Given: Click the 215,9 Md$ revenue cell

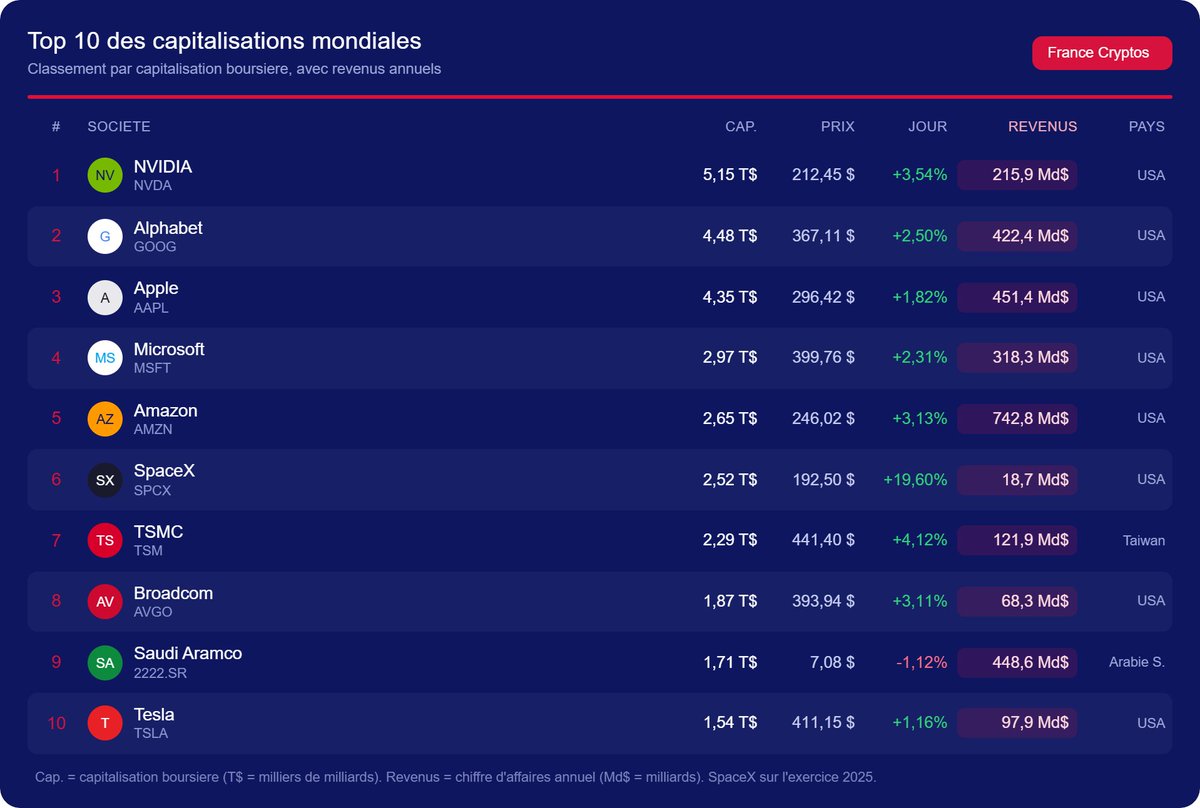Looking at the screenshot, I should tap(1017, 175).
